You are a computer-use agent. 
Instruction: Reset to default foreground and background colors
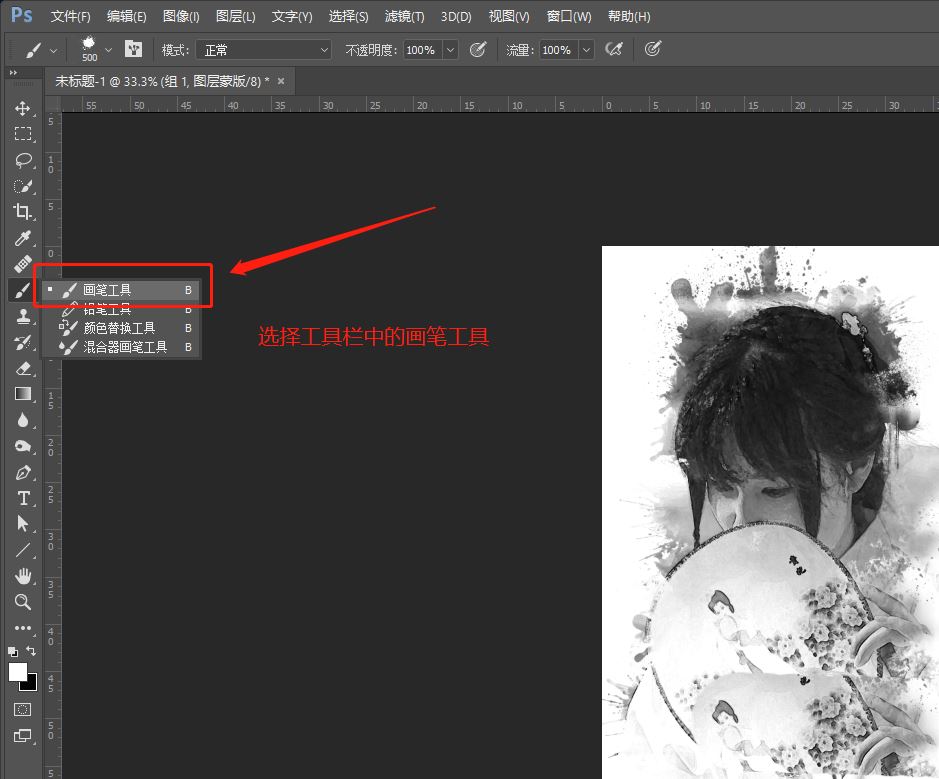pos(13,651)
